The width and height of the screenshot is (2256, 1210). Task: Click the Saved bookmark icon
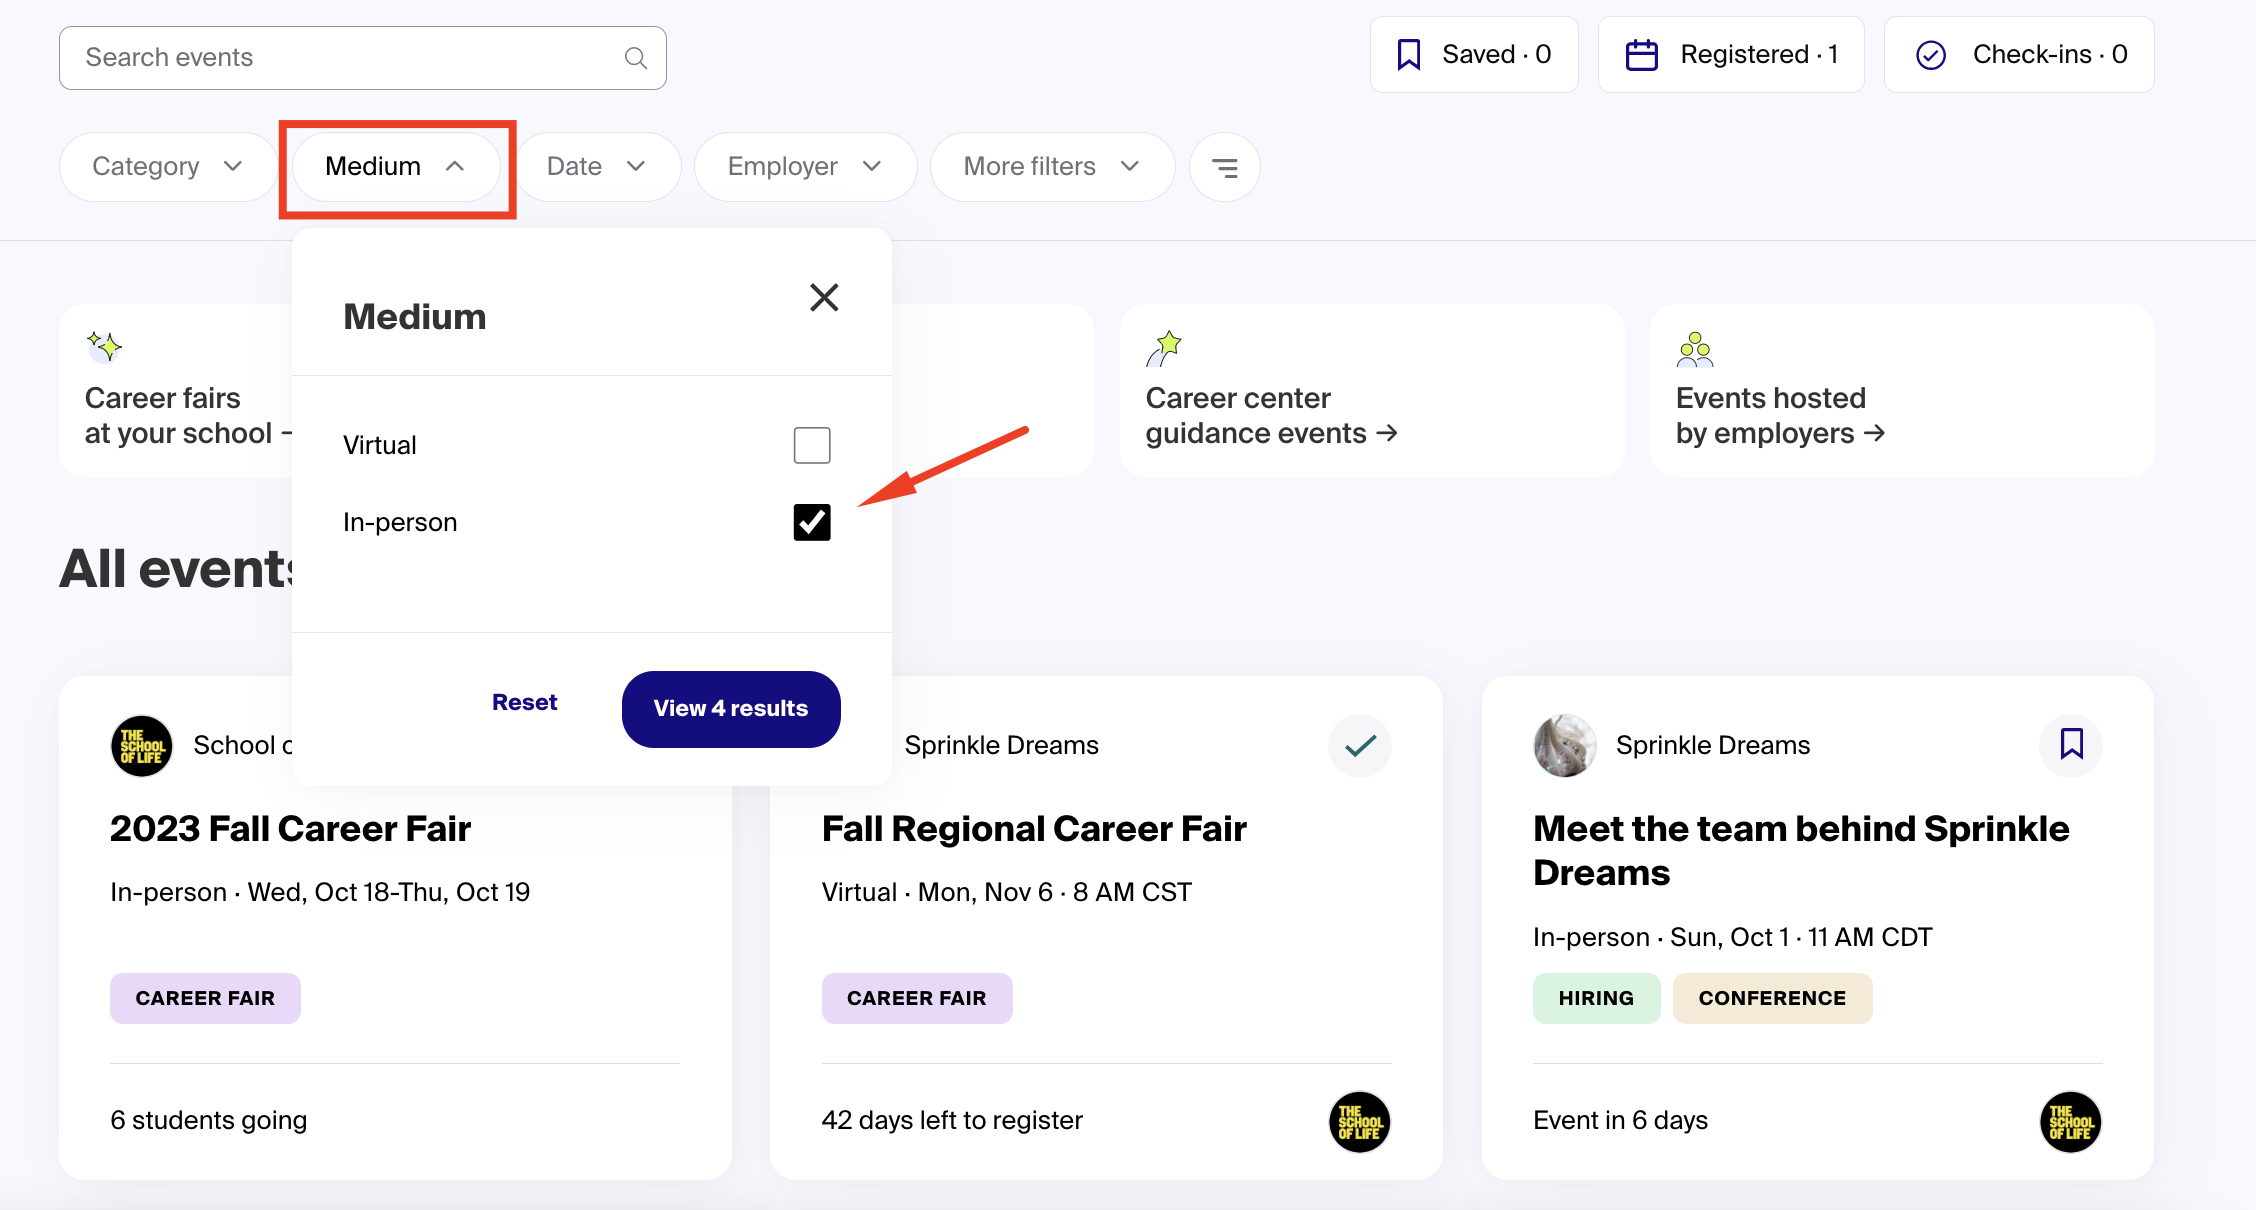(x=1408, y=55)
